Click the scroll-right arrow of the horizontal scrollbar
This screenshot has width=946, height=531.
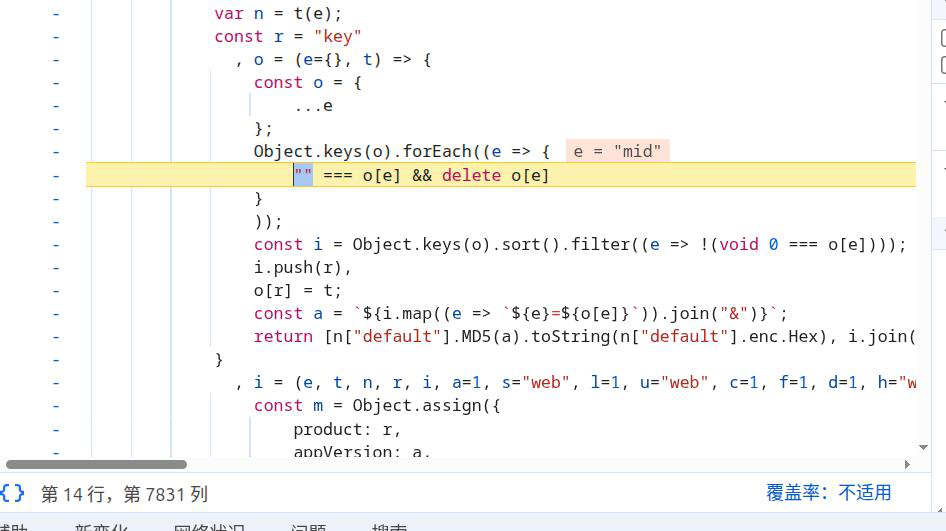click(x=907, y=464)
